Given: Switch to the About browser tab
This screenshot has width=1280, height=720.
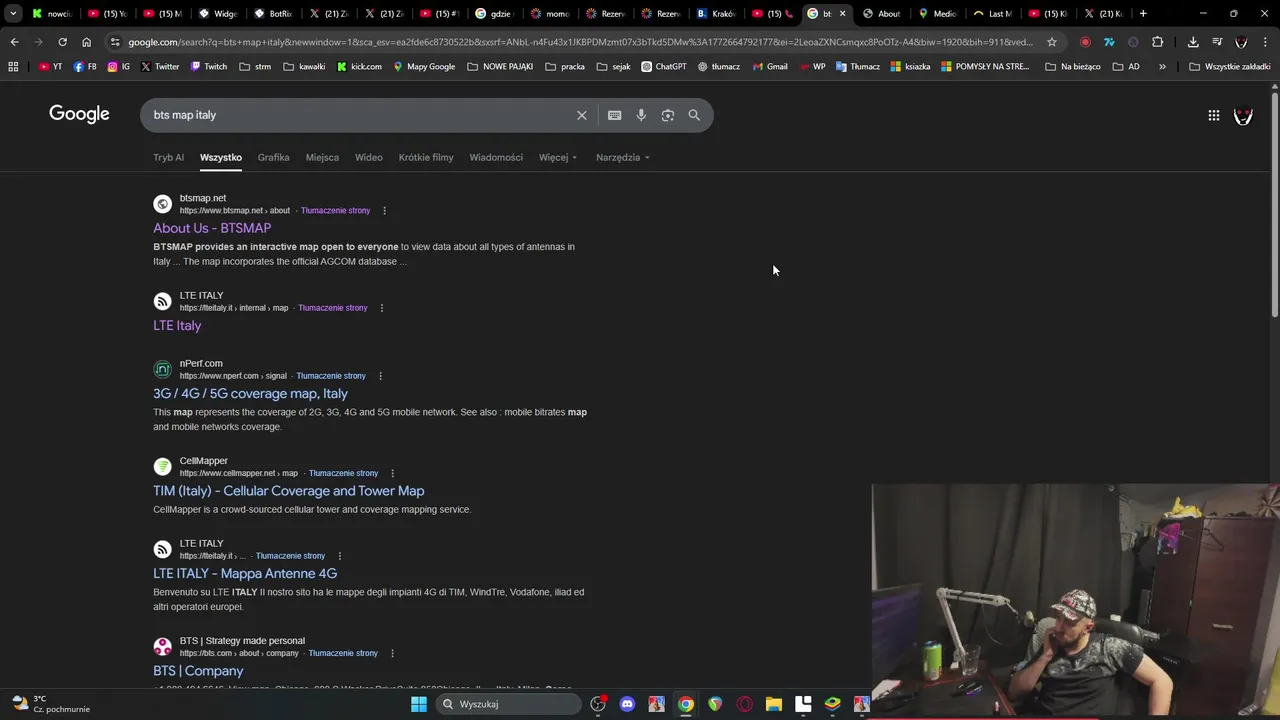Looking at the screenshot, I should point(882,14).
